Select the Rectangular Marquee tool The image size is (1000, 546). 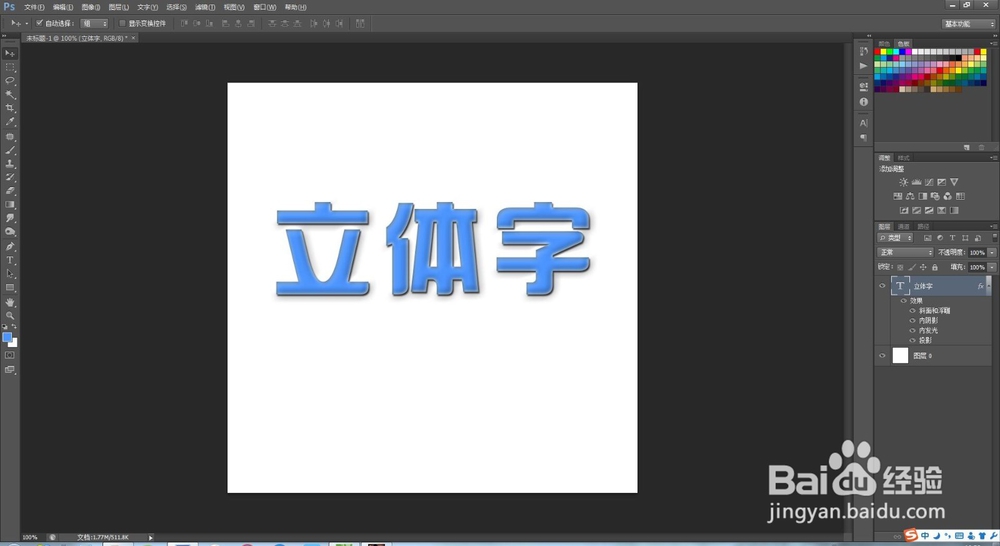[x=10, y=67]
